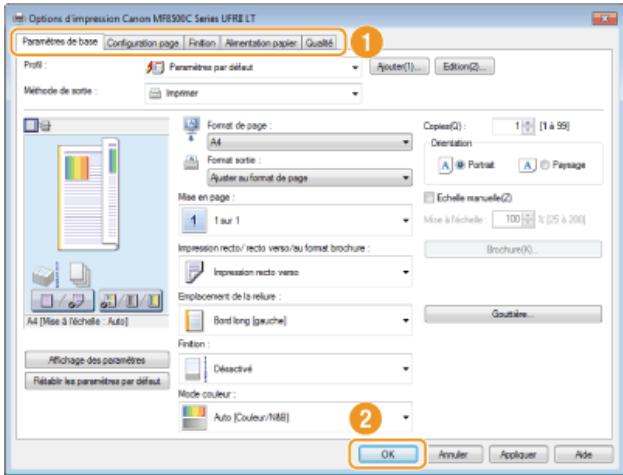Click the Mise à l'échelle value field
Screen dimensions: 623x475
pos(507,219)
